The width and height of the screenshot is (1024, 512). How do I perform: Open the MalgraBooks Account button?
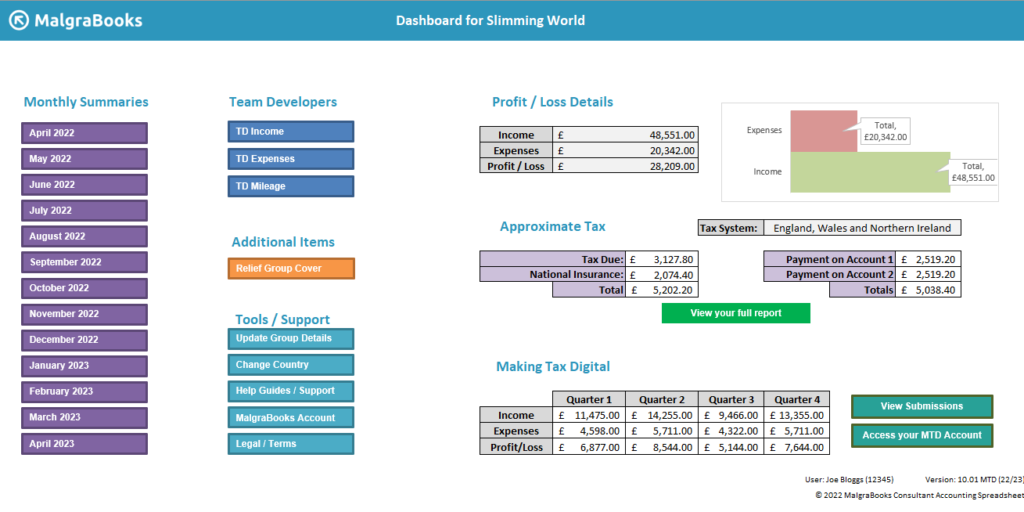tap(291, 418)
